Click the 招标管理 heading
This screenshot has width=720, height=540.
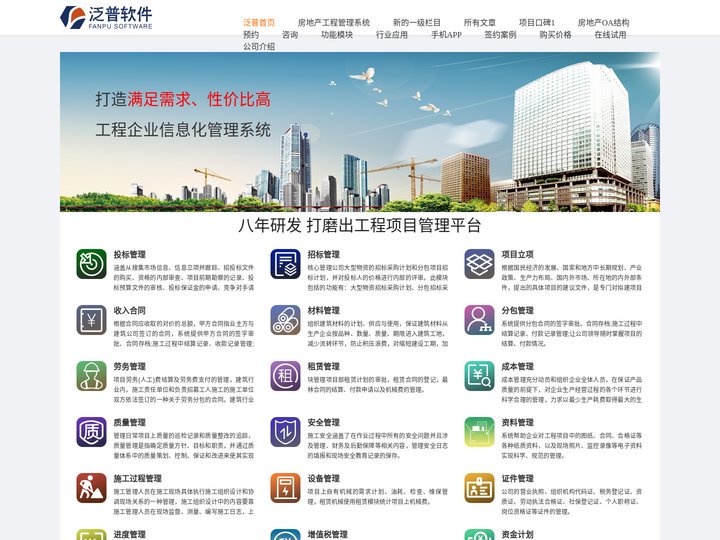(324, 254)
